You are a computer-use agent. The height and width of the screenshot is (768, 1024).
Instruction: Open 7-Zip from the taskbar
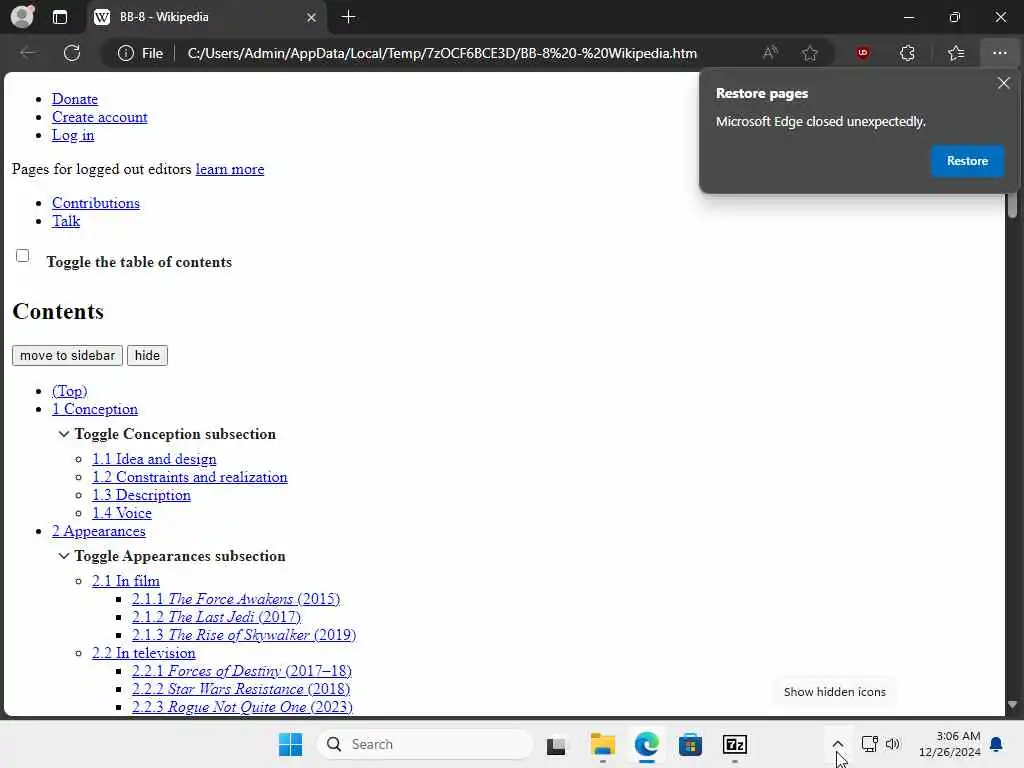pos(735,745)
